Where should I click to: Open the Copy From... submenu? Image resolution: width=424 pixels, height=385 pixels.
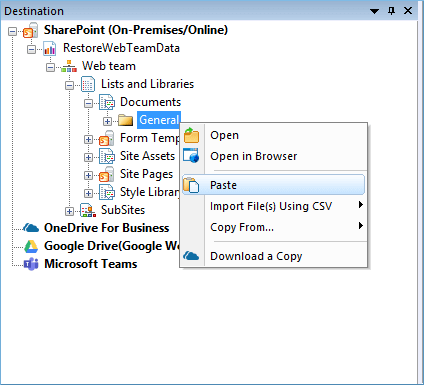pos(273,227)
